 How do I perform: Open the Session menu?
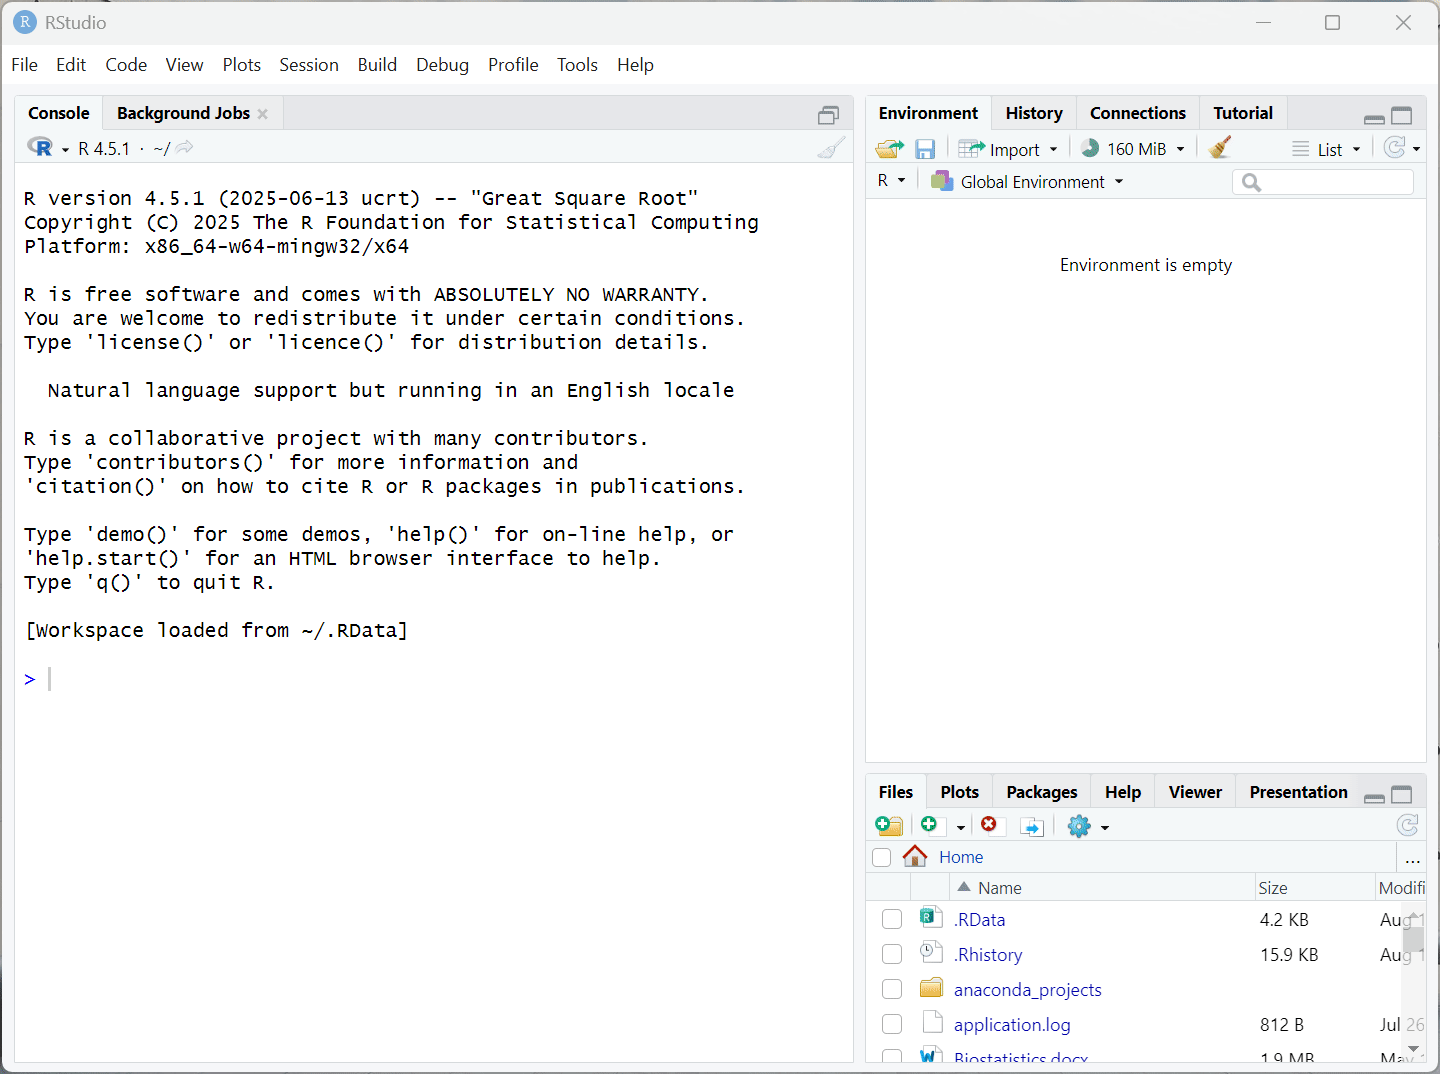tap(309, 65)
